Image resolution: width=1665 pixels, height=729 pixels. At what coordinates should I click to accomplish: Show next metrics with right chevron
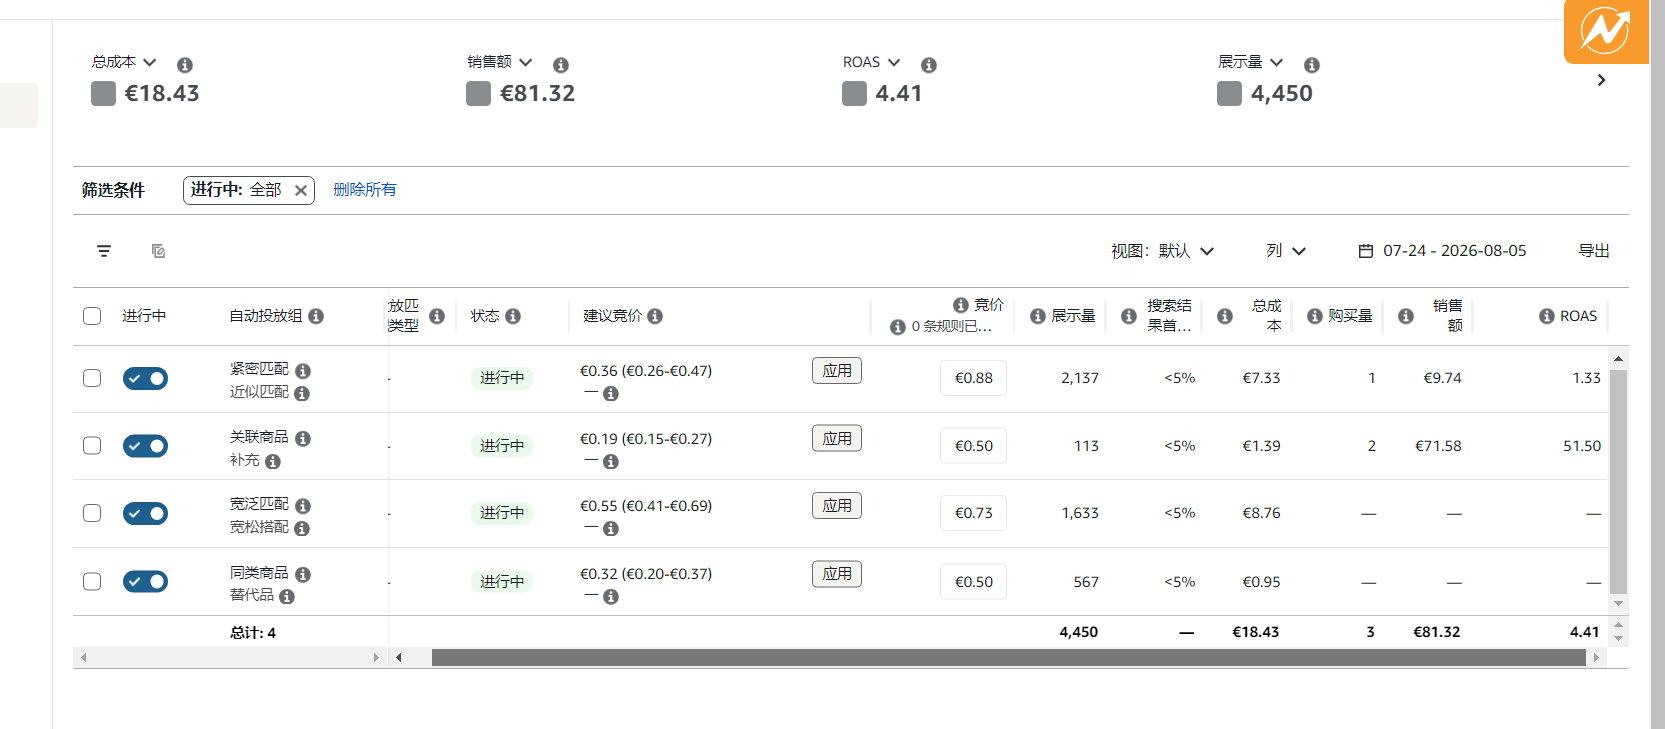click(1601, 80)
